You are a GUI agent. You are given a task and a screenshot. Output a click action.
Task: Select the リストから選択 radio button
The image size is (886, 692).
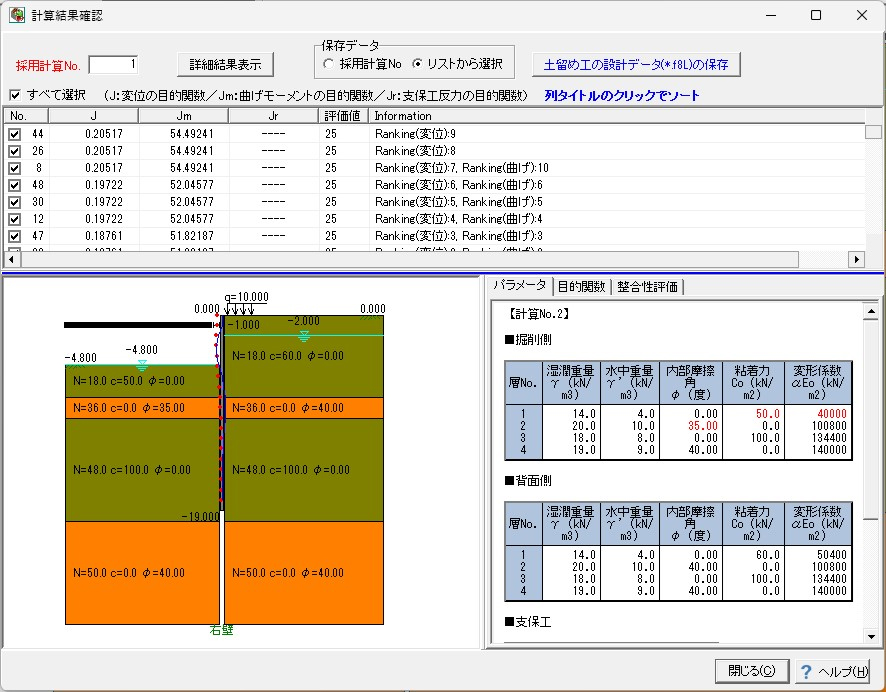(417, 64)
